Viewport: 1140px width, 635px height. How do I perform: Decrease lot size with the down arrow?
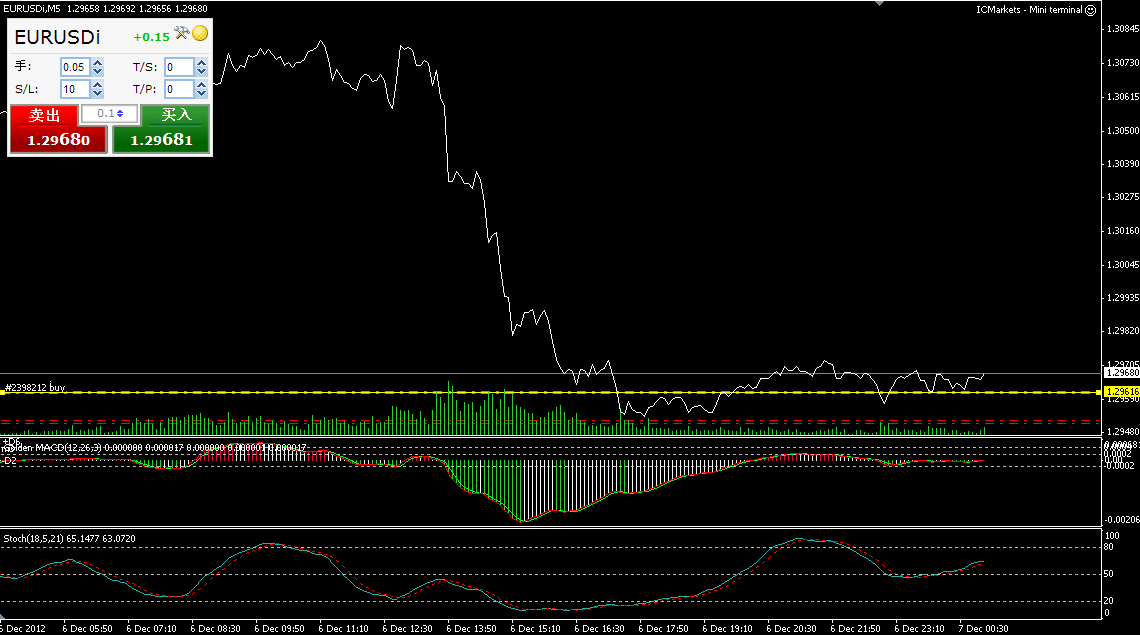click(x=97, y=71)
